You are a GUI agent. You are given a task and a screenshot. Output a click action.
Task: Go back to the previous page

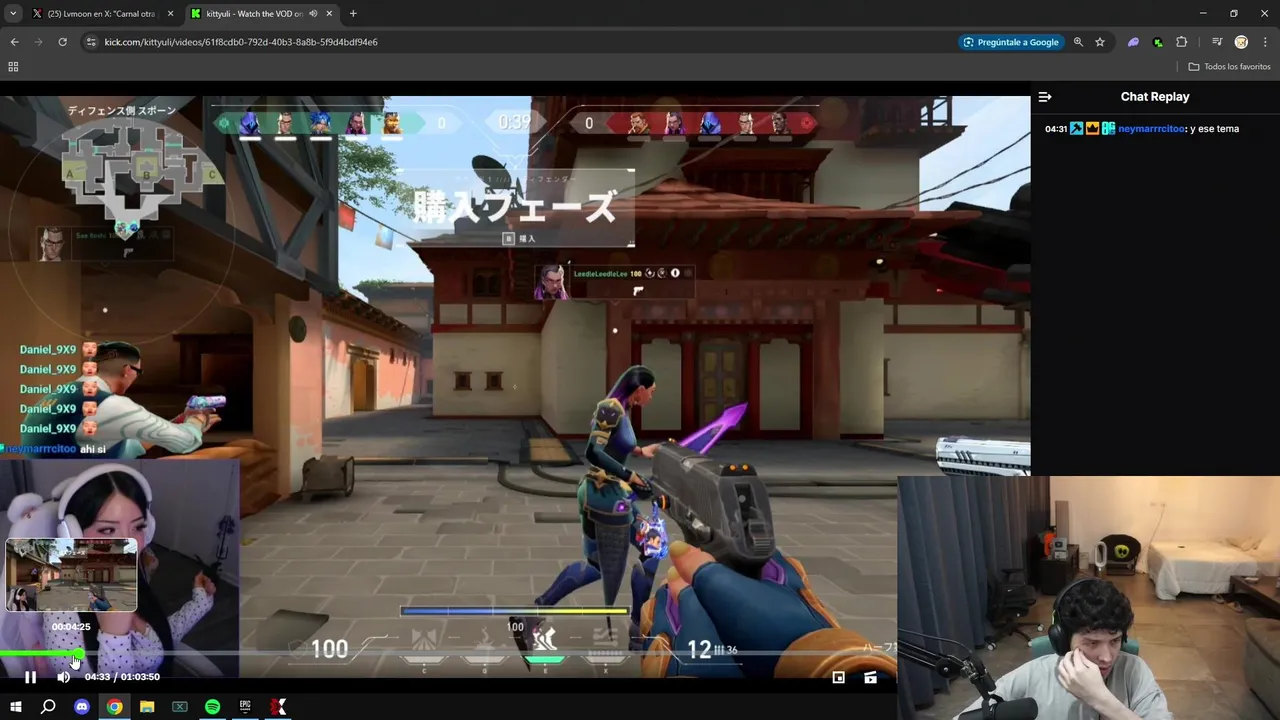tap(14, 42)
